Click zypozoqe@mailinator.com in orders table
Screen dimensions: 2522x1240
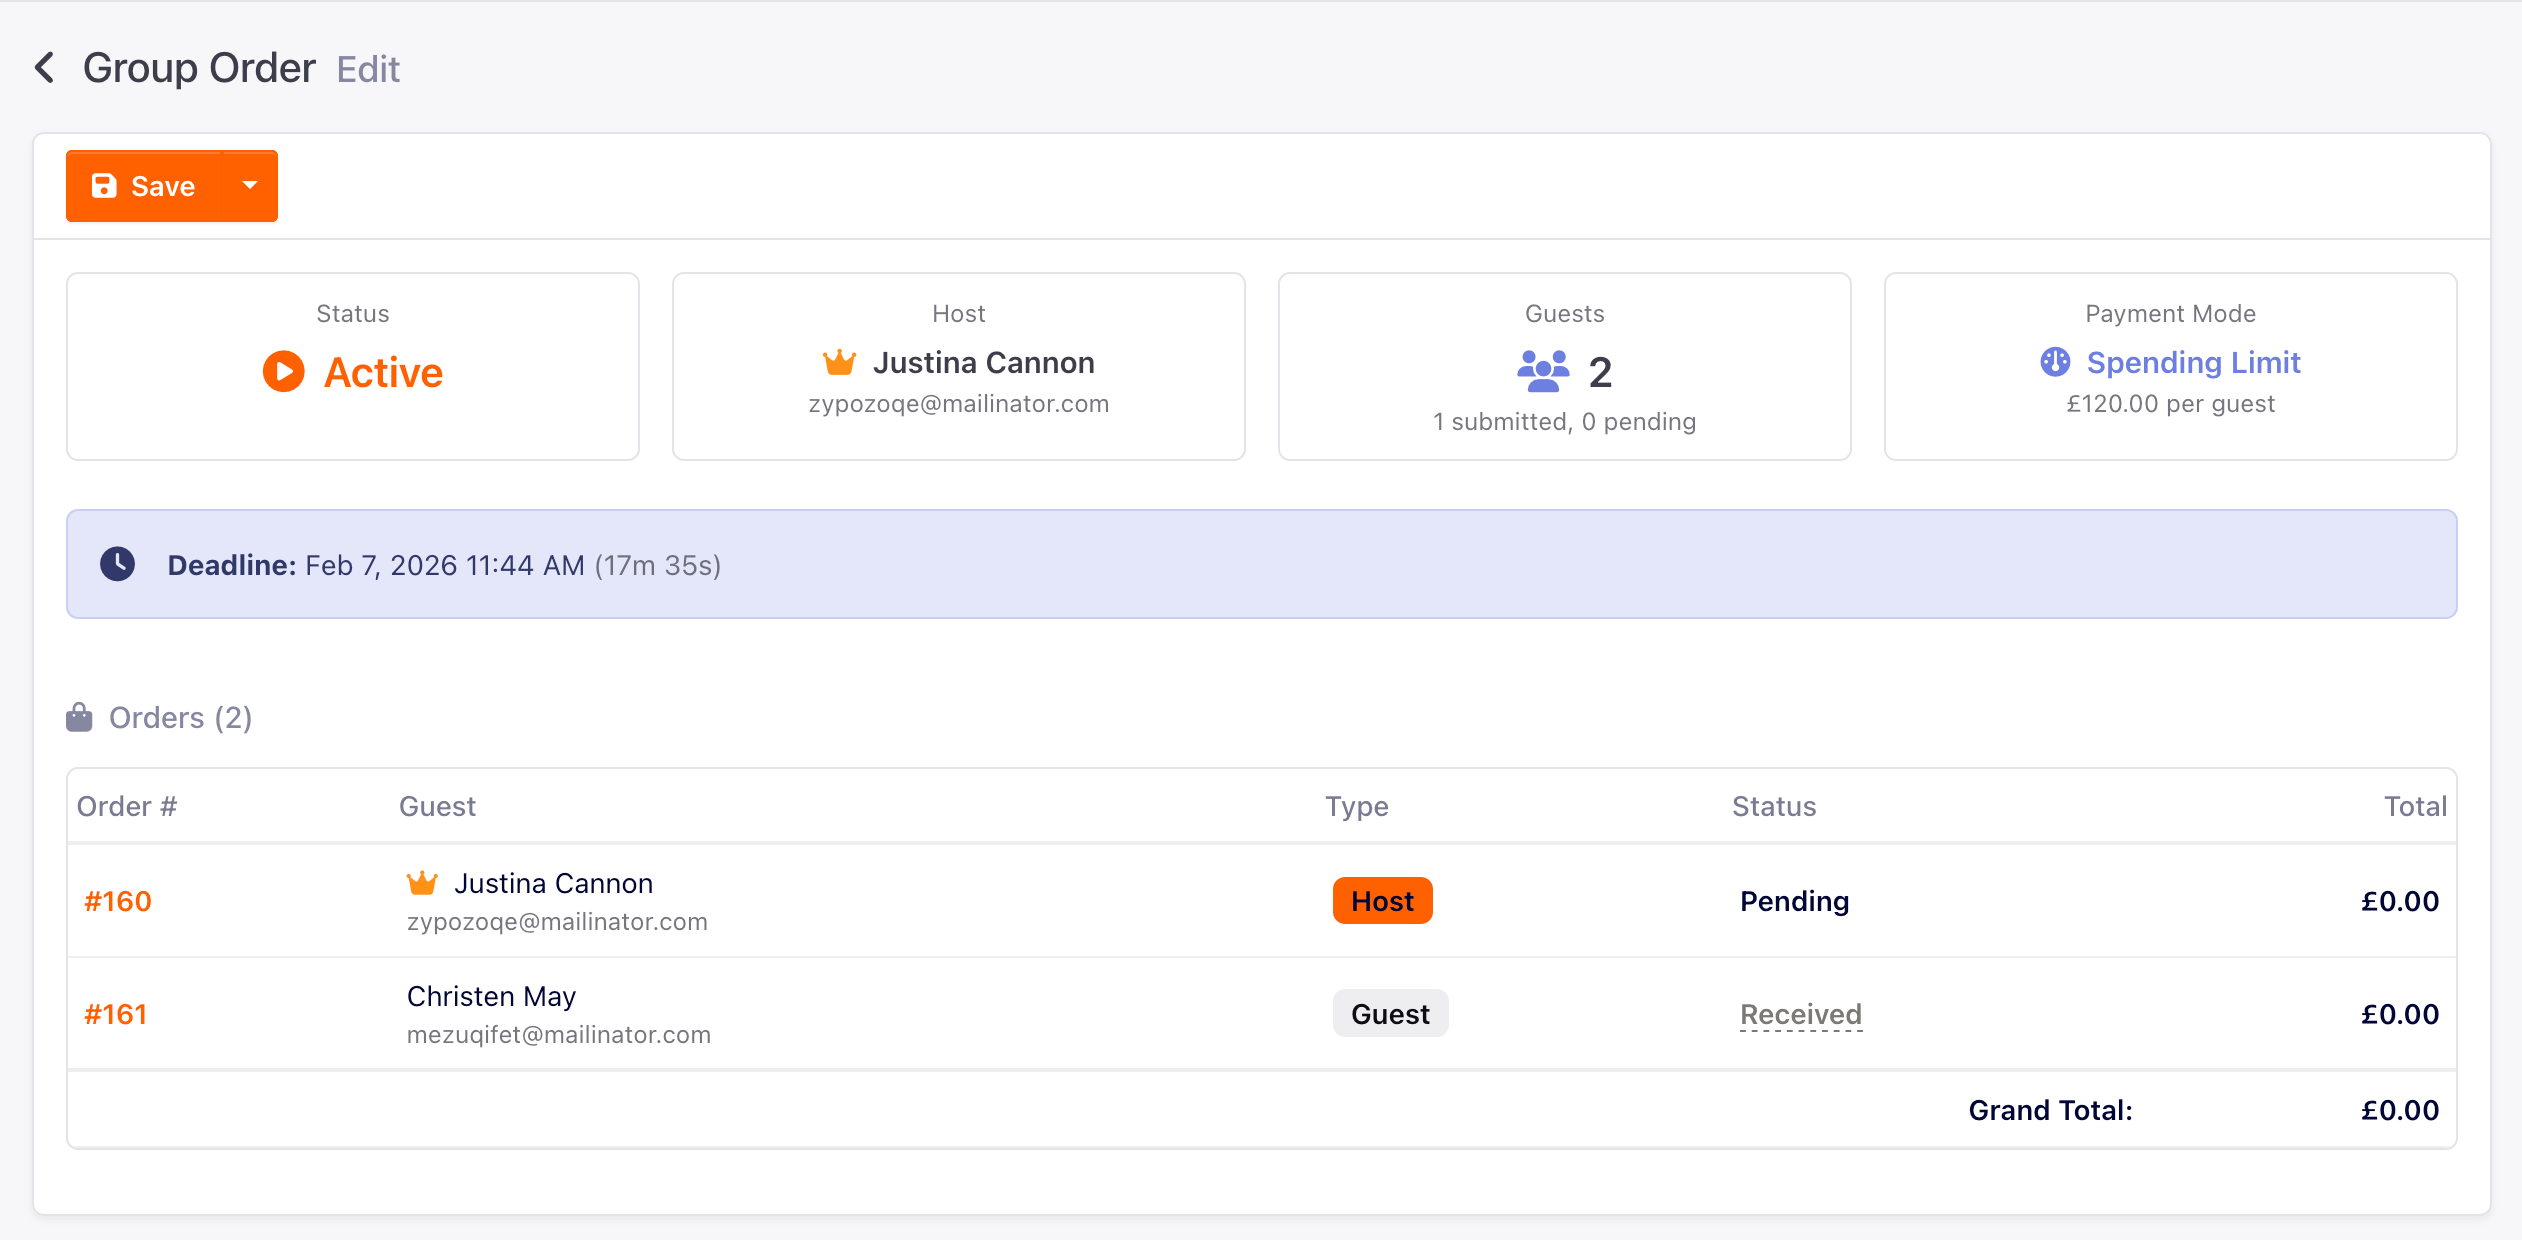(557, 922)
